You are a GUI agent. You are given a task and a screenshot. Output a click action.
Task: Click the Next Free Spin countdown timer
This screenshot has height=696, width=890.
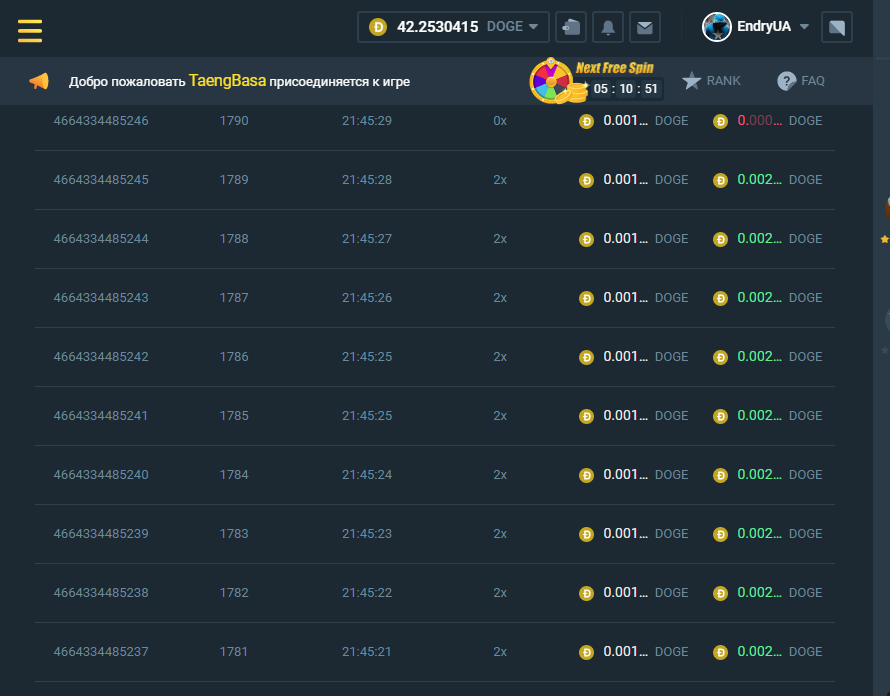click(624, 89)
